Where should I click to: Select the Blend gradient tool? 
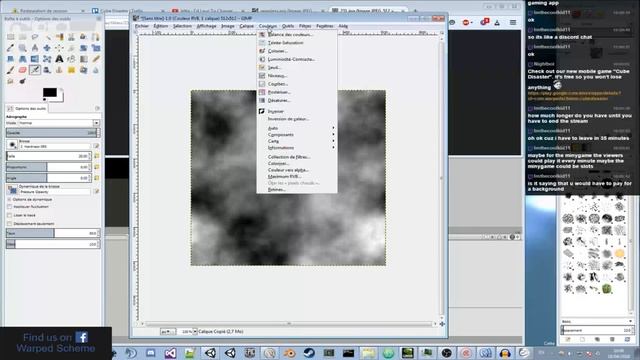(x=84, y=59)
